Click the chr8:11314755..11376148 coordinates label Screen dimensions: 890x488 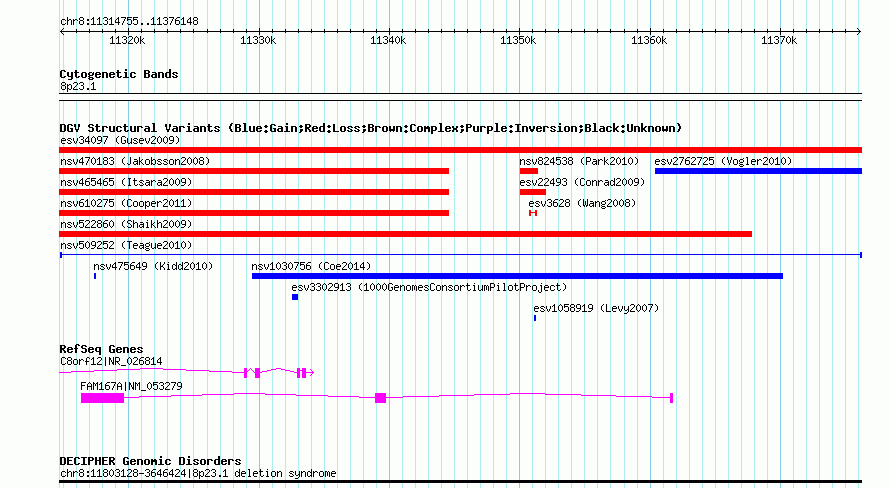coord(129,22)
